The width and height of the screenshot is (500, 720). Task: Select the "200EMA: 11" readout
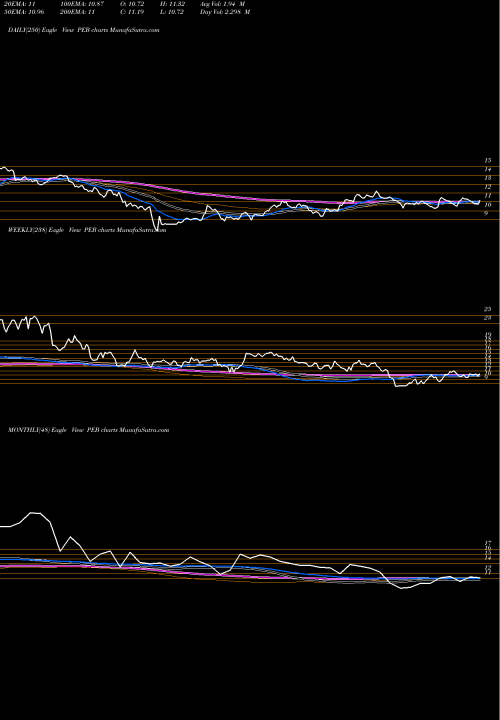(x=80, y=12)
